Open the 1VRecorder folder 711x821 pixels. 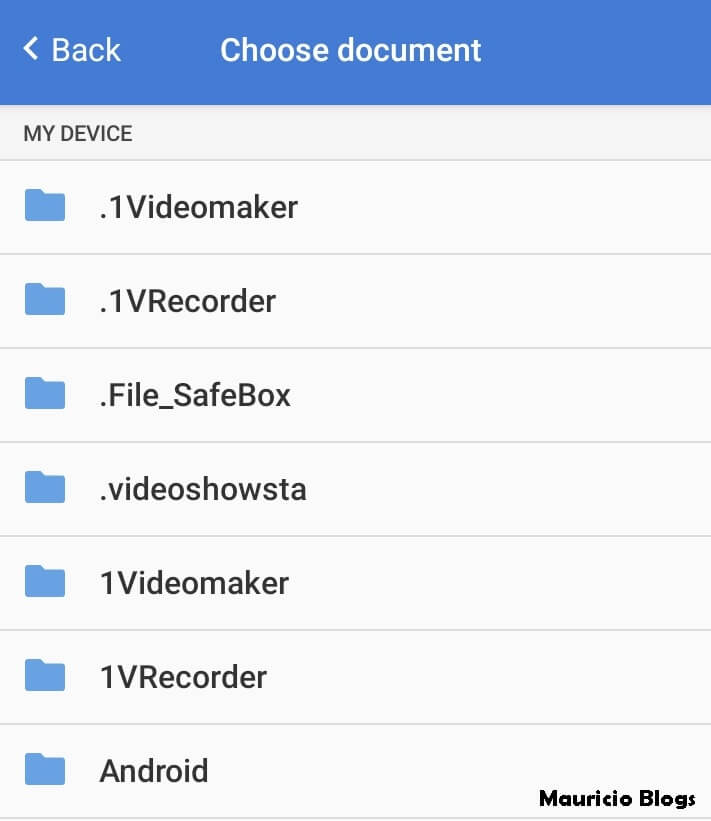coord(182,676)
